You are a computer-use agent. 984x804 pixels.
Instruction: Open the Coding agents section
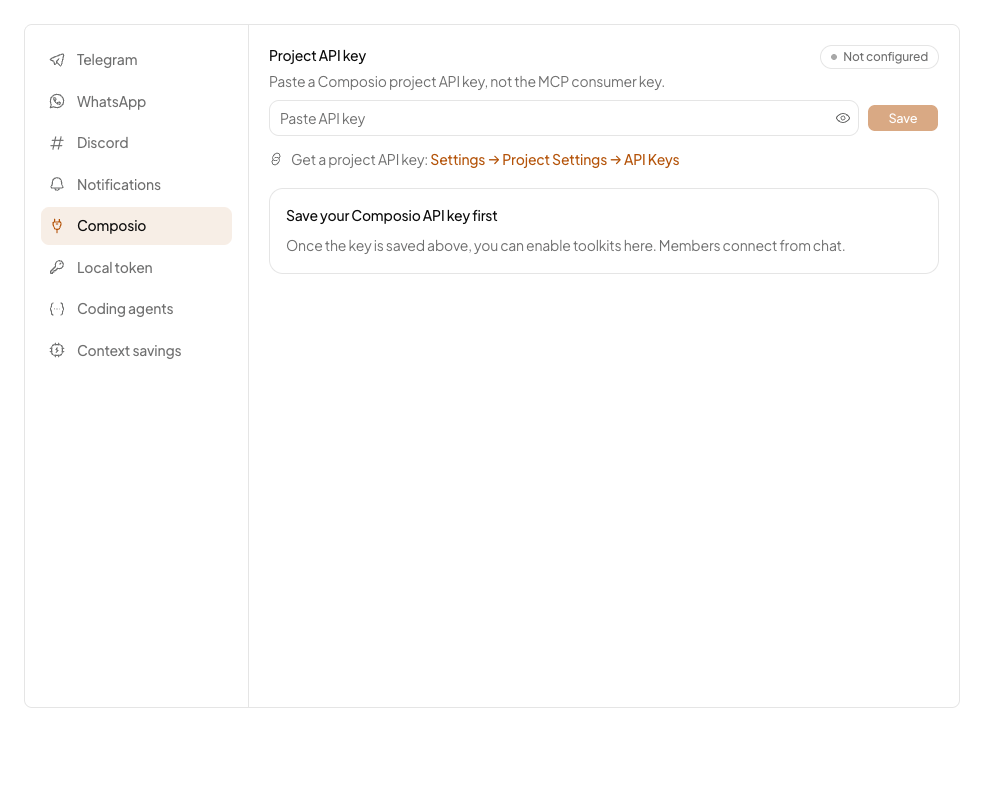coord(136,309)
